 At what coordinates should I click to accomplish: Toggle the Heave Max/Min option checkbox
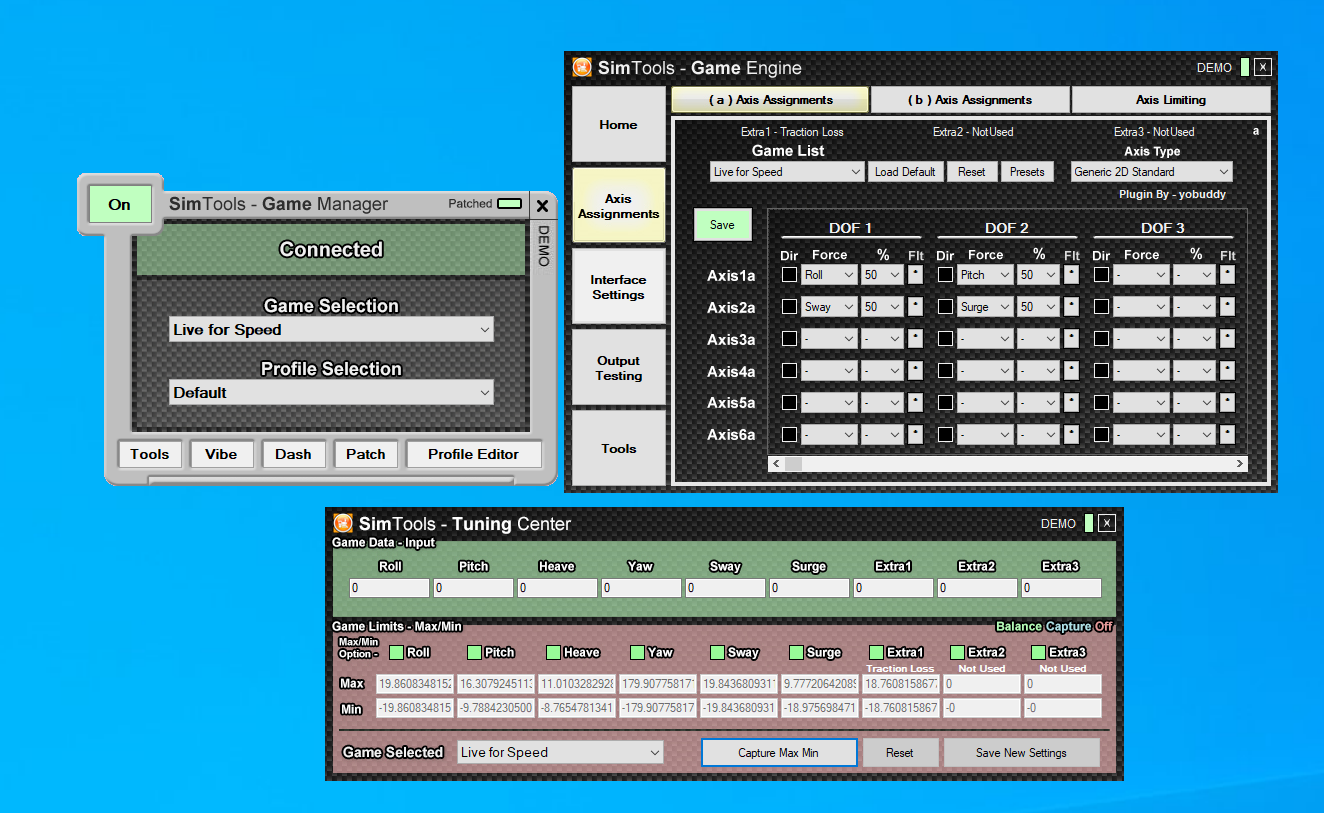pyautogui.click(x=554, y=652)
